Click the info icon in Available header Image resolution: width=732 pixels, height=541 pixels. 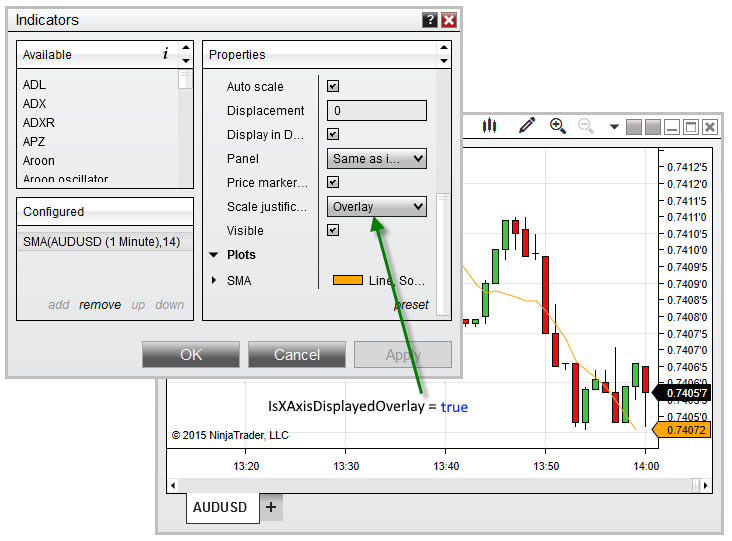click(x=165, y=55)
